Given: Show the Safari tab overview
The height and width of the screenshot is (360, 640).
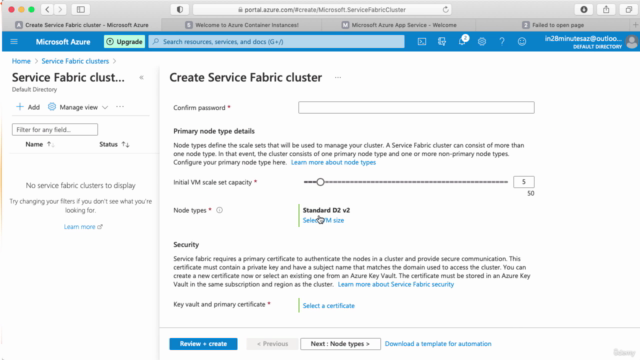Looking at the screenshot, I should pos(629,9).
